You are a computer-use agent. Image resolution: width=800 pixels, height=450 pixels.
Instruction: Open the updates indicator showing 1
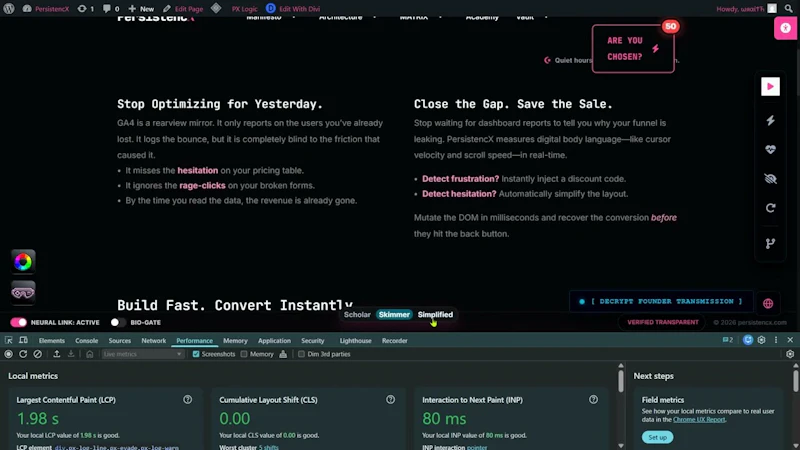[x=85, y=9]
